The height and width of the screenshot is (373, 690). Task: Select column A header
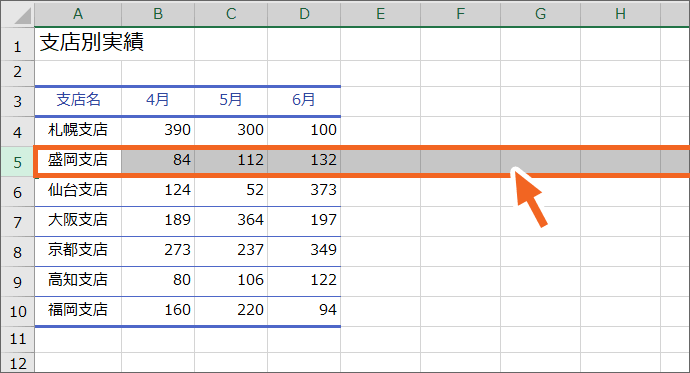(78, 14)
